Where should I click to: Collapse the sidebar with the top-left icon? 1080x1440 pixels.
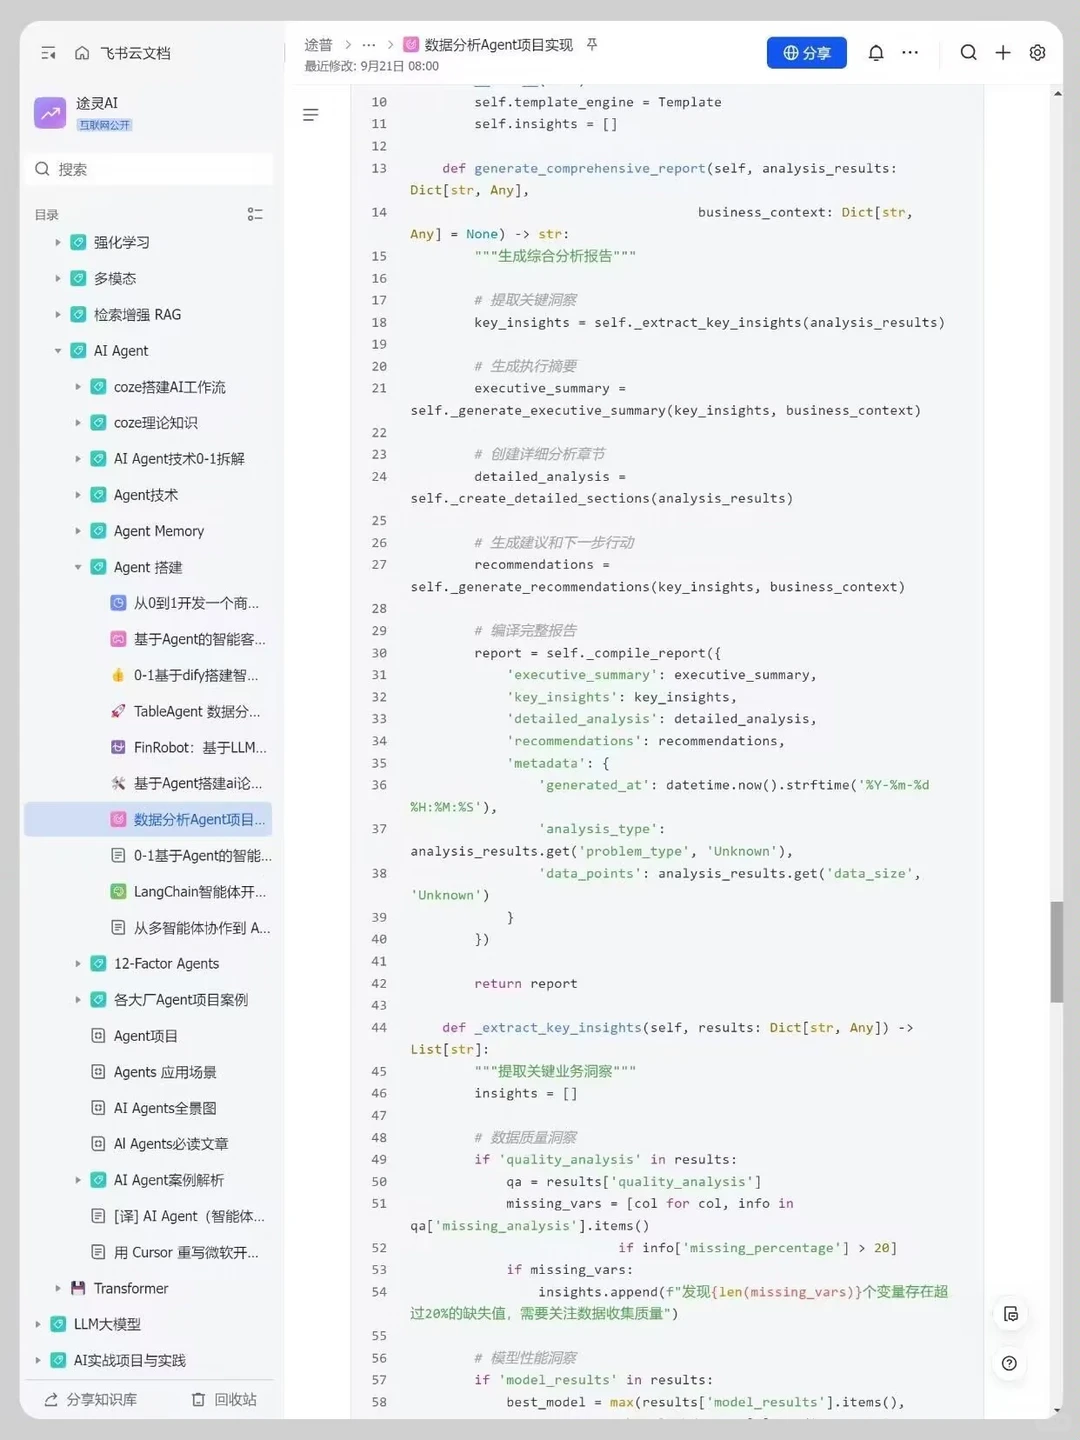pos(48,53)
